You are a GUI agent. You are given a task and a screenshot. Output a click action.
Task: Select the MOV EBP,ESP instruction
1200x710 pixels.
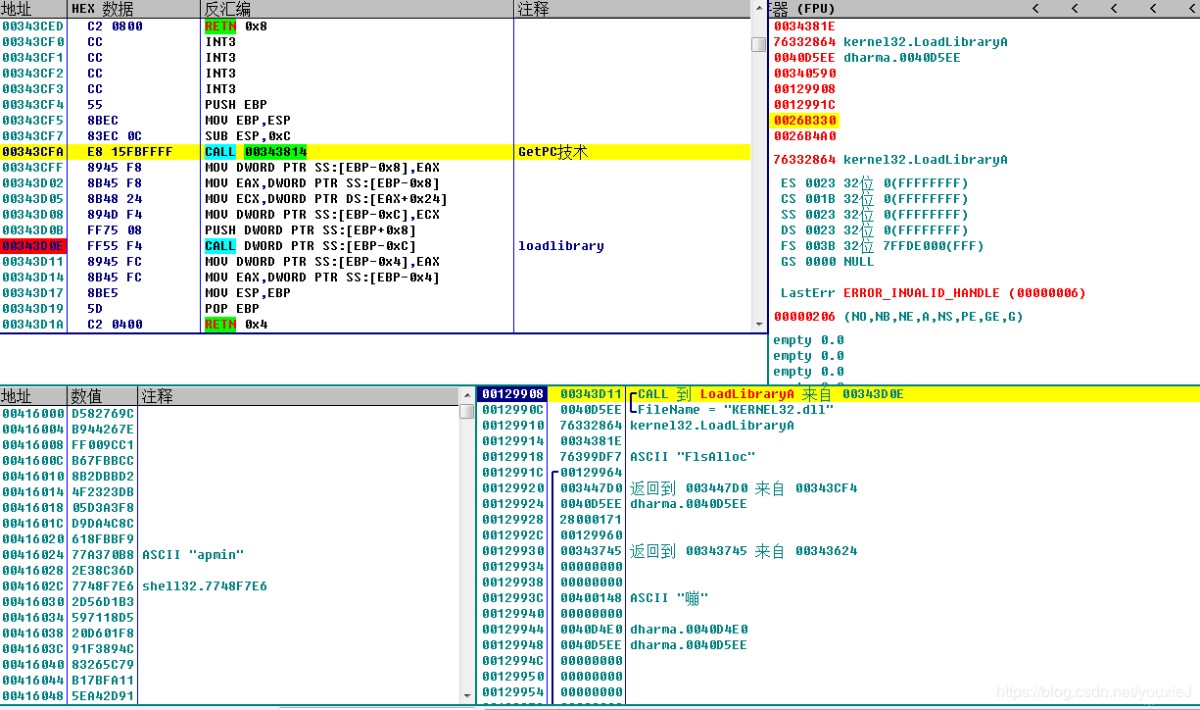click(x=247, y=120)
